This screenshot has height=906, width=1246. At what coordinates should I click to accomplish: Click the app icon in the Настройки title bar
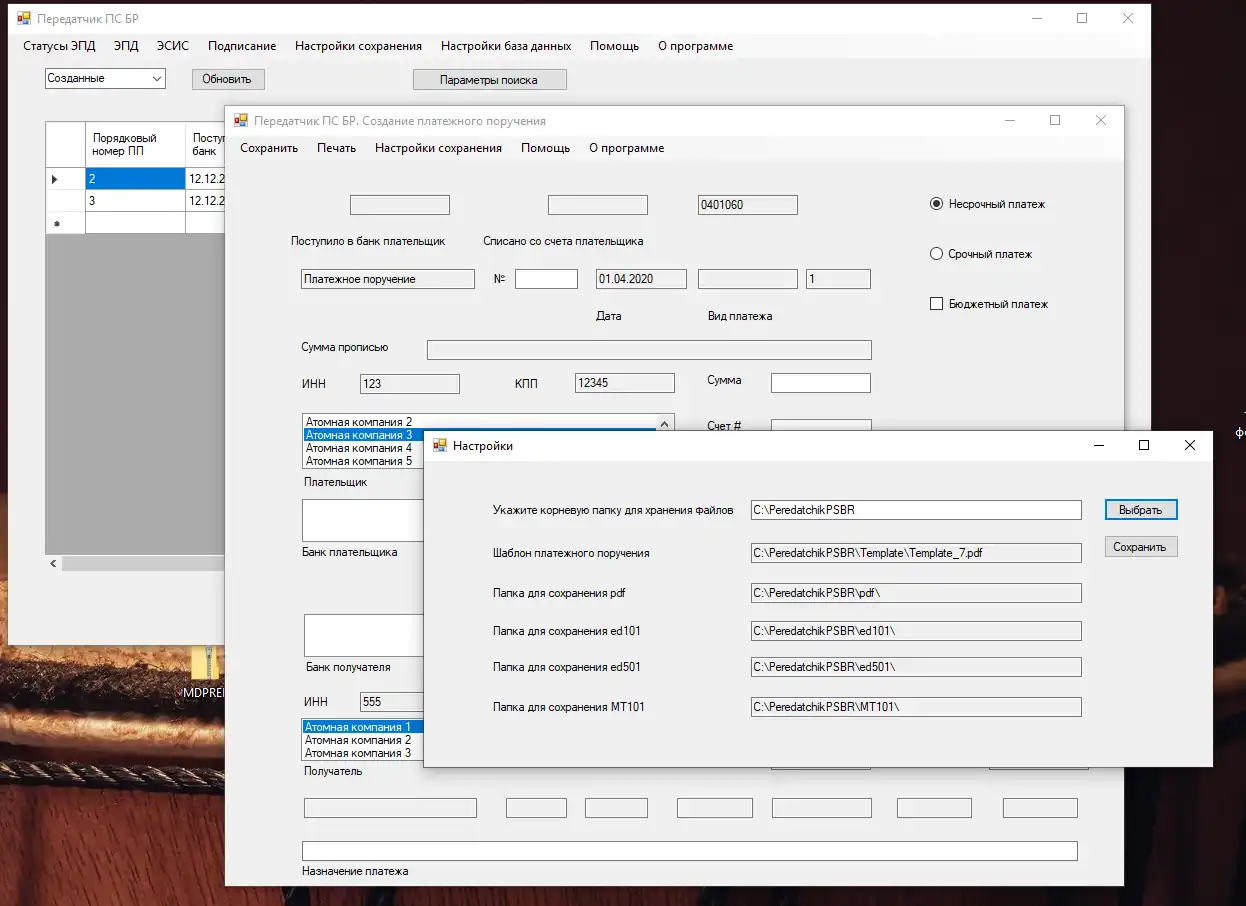440,446
